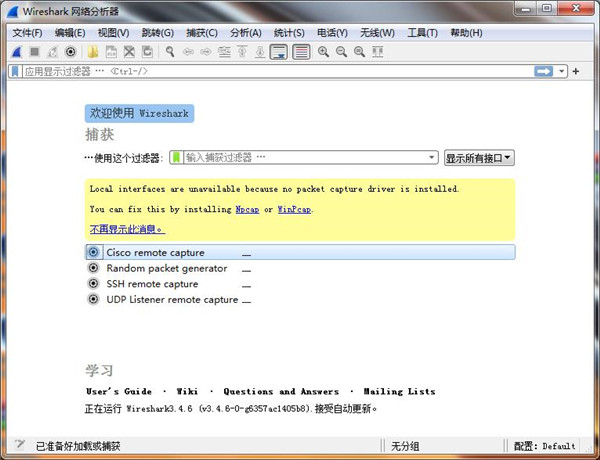This screenshot has width=600, height=460.
Task: Follow the WinPcap install link
Action: 294,209
